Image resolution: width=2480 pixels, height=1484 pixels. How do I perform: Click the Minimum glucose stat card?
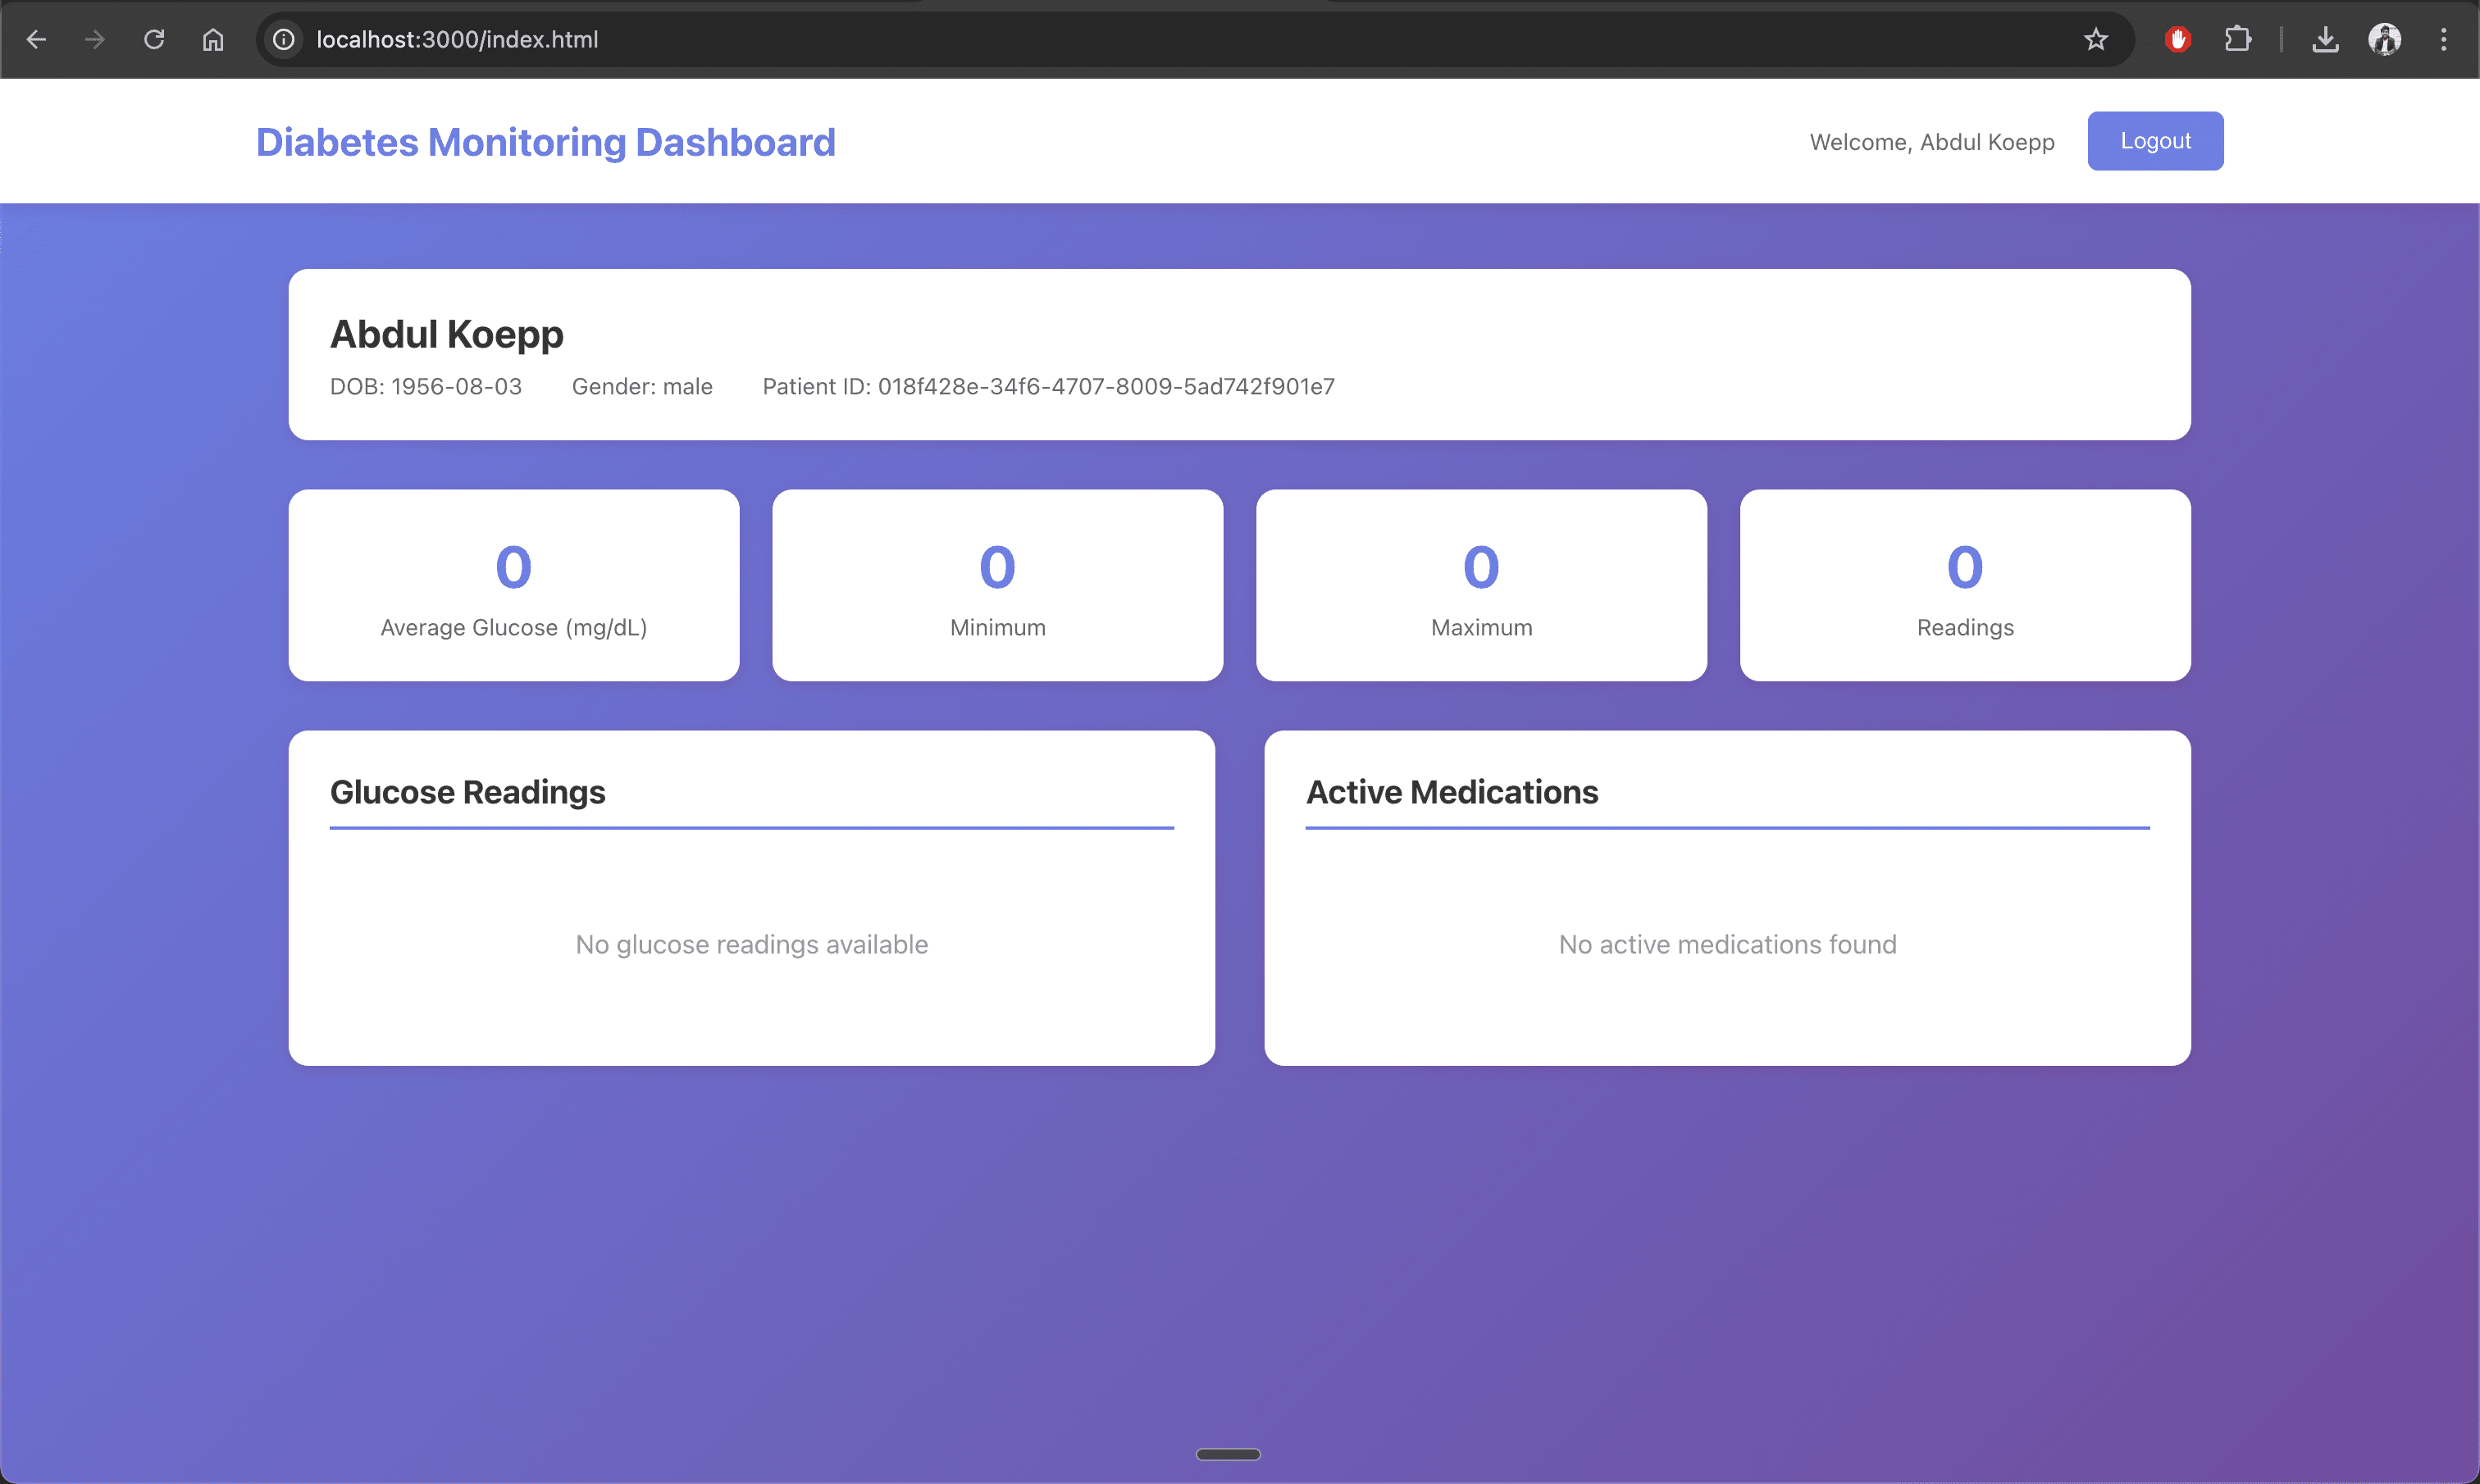point(997,585)
